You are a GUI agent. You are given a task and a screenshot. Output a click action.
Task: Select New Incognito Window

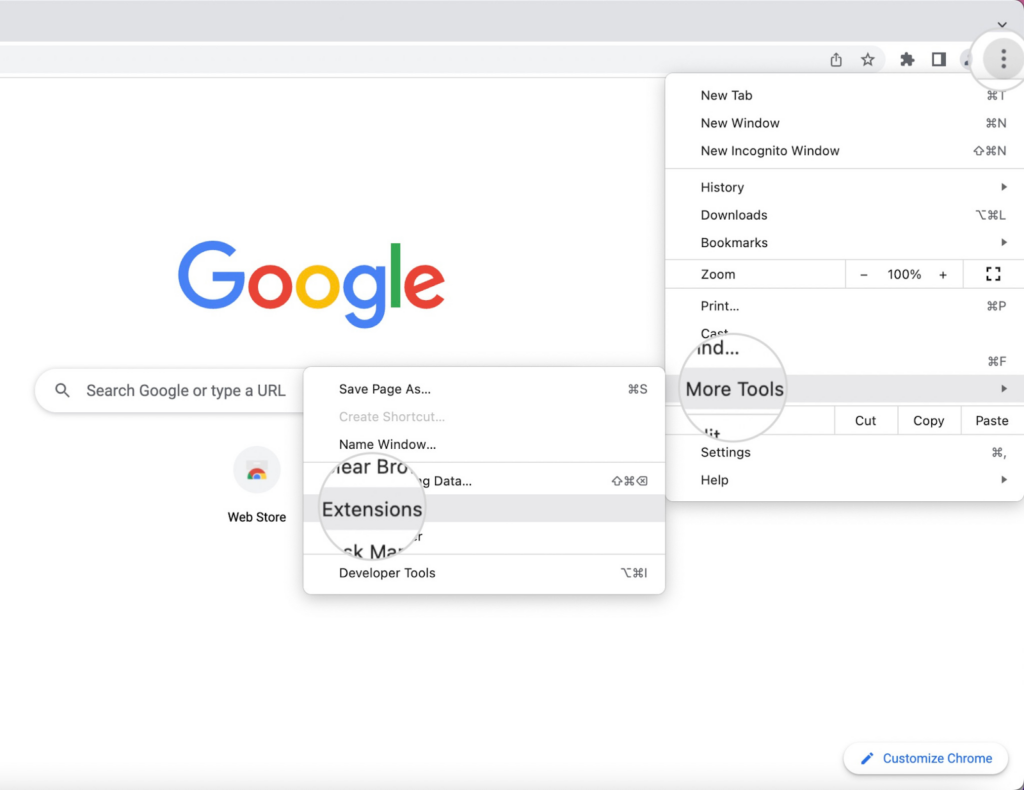[x=770, y=150]
